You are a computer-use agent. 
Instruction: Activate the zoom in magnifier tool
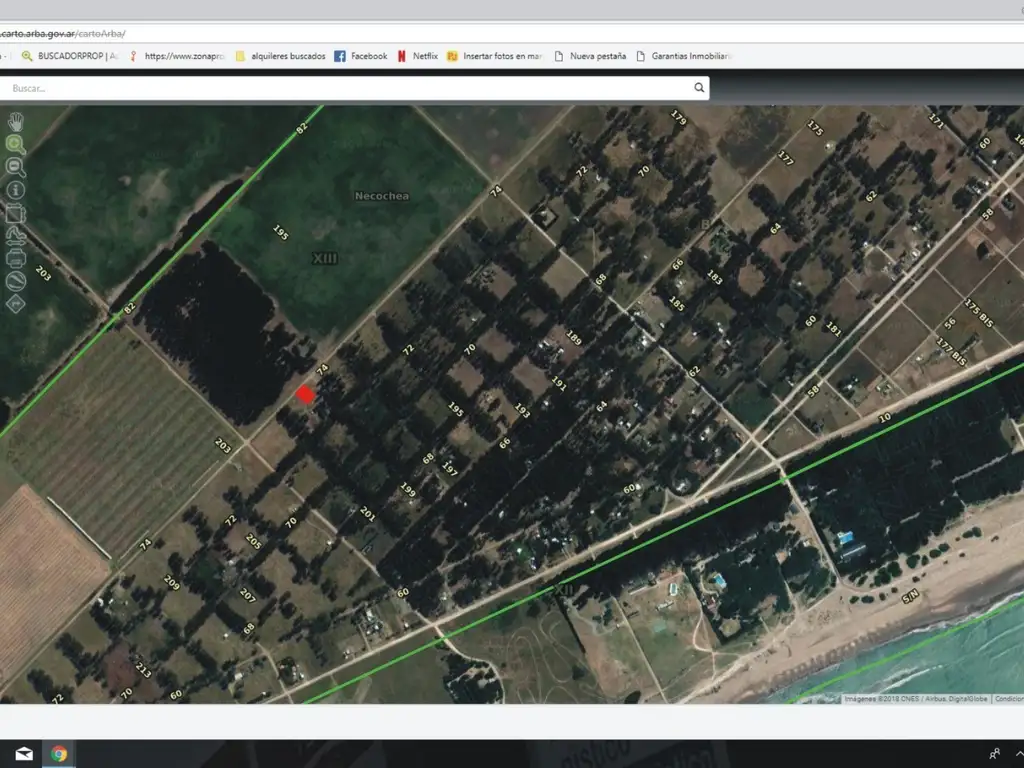16,144
